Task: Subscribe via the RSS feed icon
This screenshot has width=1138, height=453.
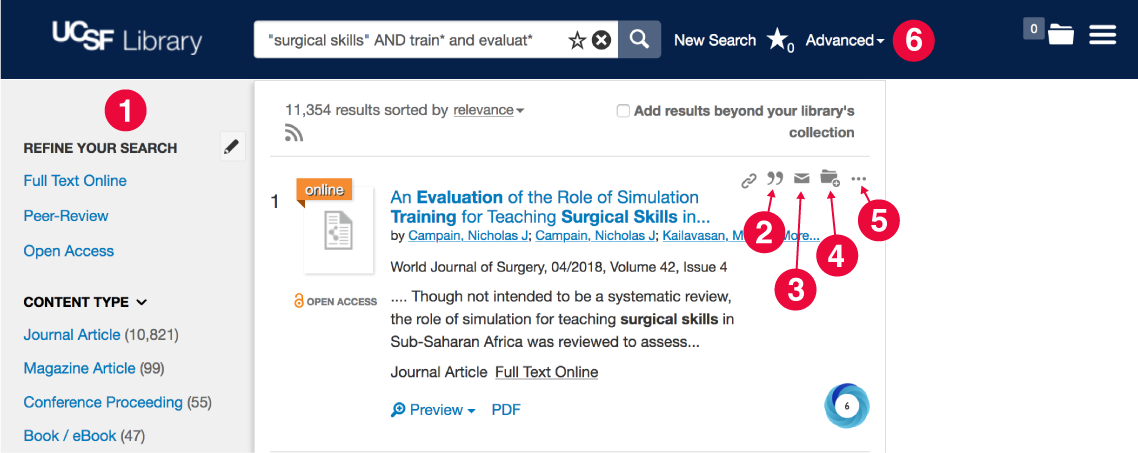Action: pos(294,133)
